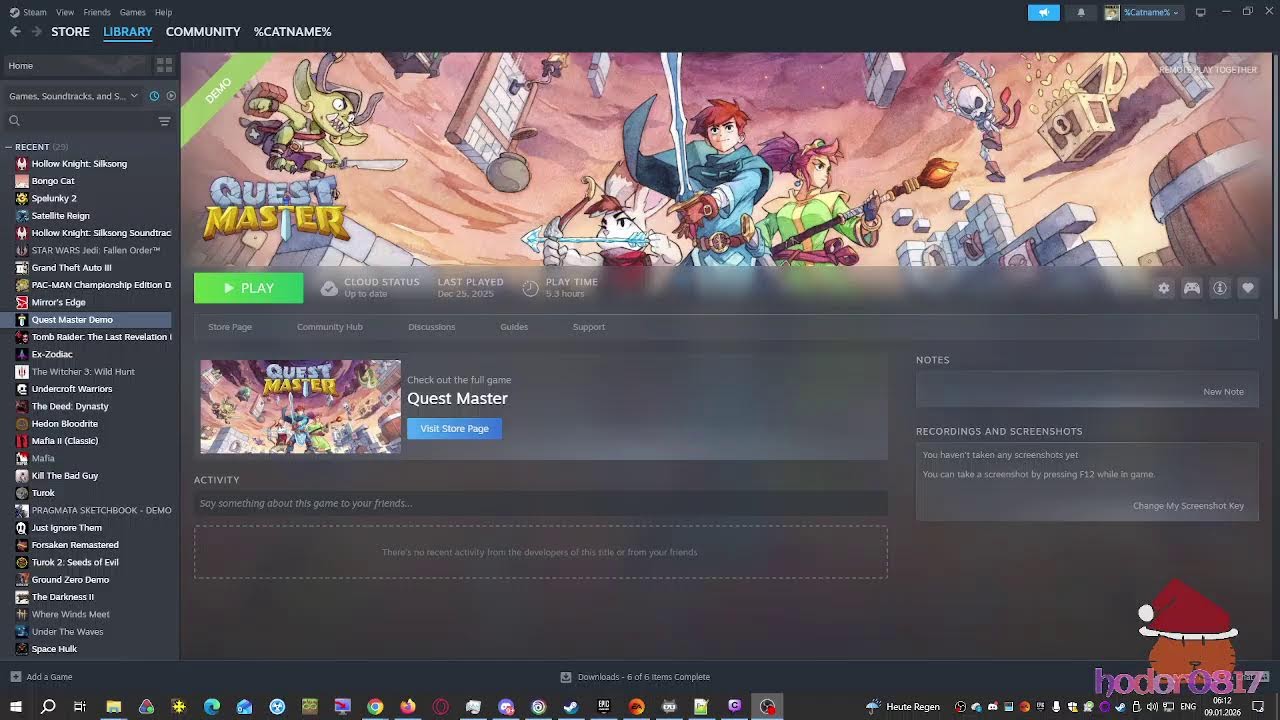Screen dimensions: 1280x720
Task: Click the cloud status checkmark icon
Action: 329,288
